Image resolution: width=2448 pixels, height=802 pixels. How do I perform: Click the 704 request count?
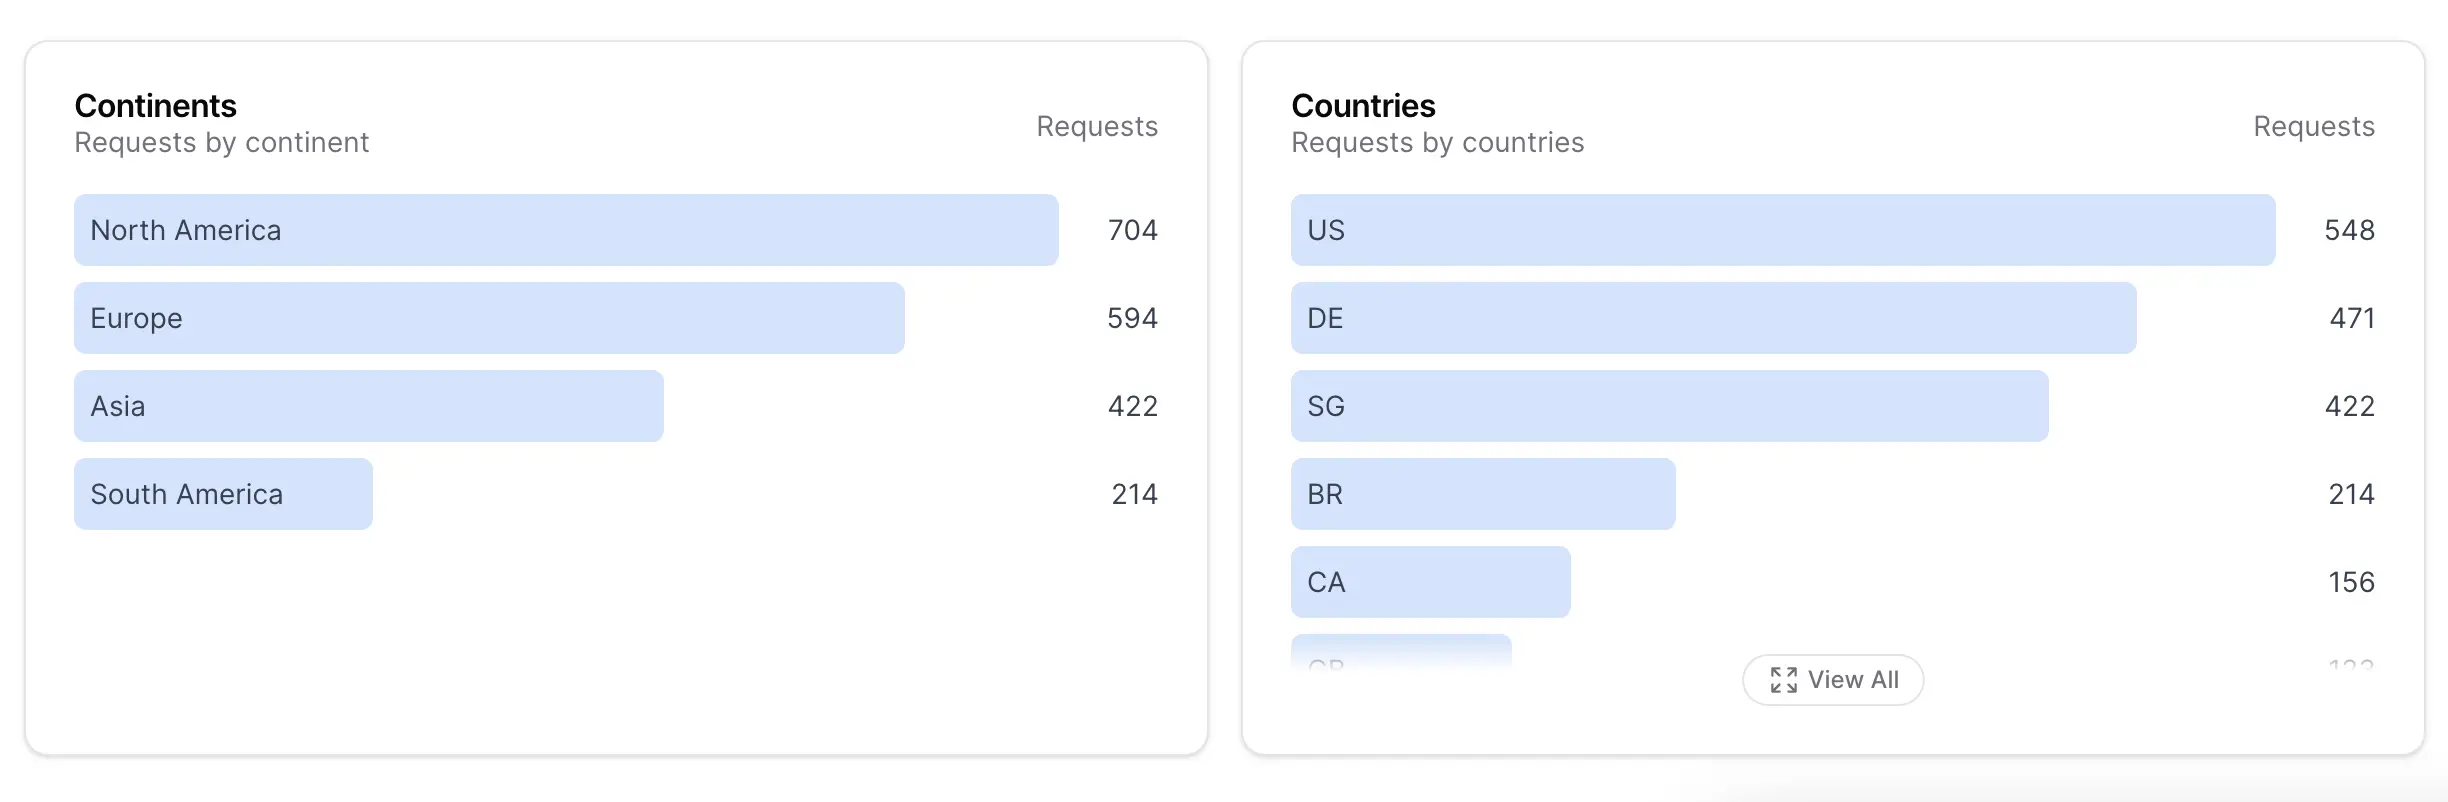pos(1133,230)
